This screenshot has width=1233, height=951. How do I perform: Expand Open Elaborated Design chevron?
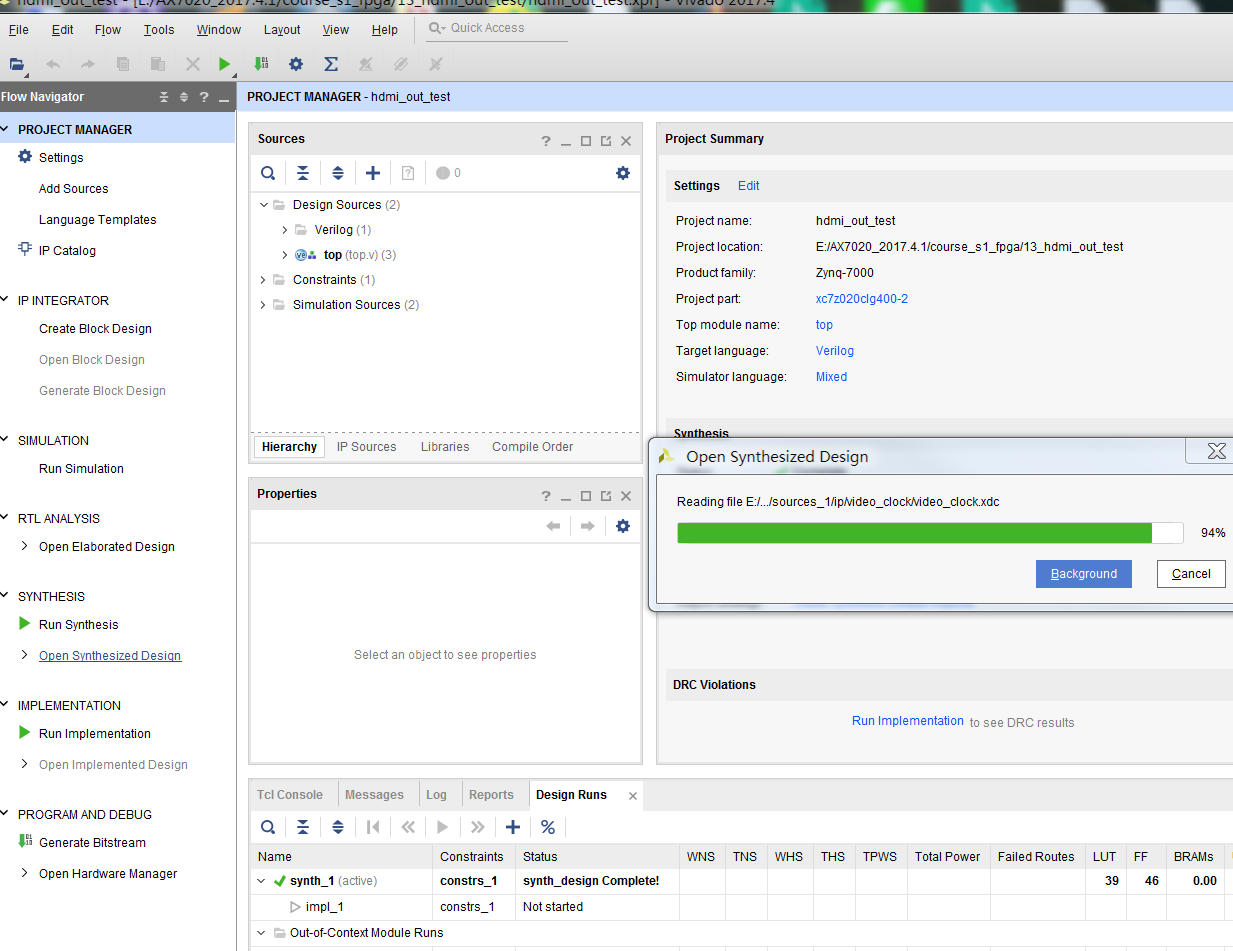coord(25,546)
